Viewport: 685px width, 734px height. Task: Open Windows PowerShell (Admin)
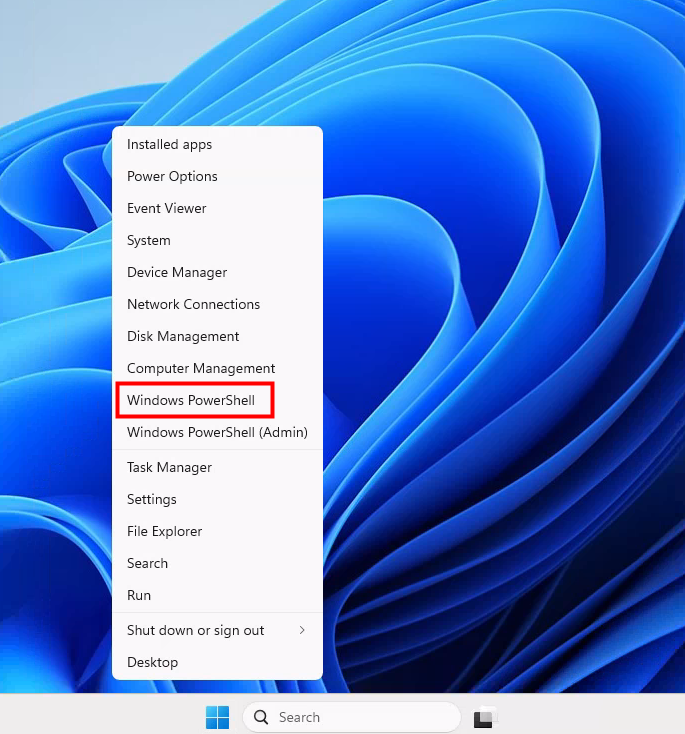[217, 432]
